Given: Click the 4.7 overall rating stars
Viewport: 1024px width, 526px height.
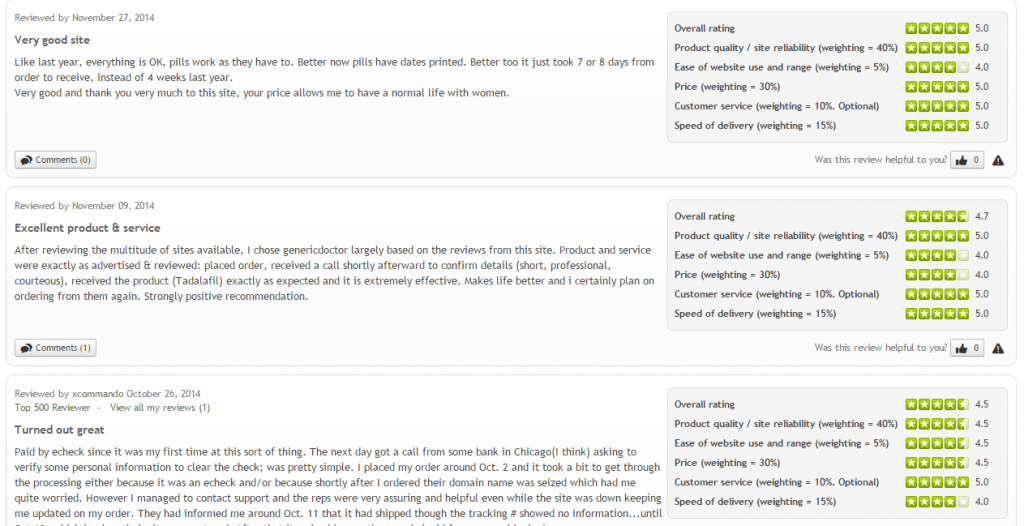Looking at the screenshot, I should tap(936, 216).
